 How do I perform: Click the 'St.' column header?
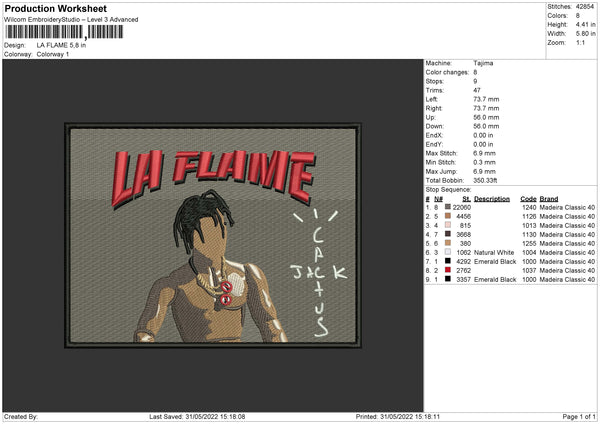click(466, 199)
